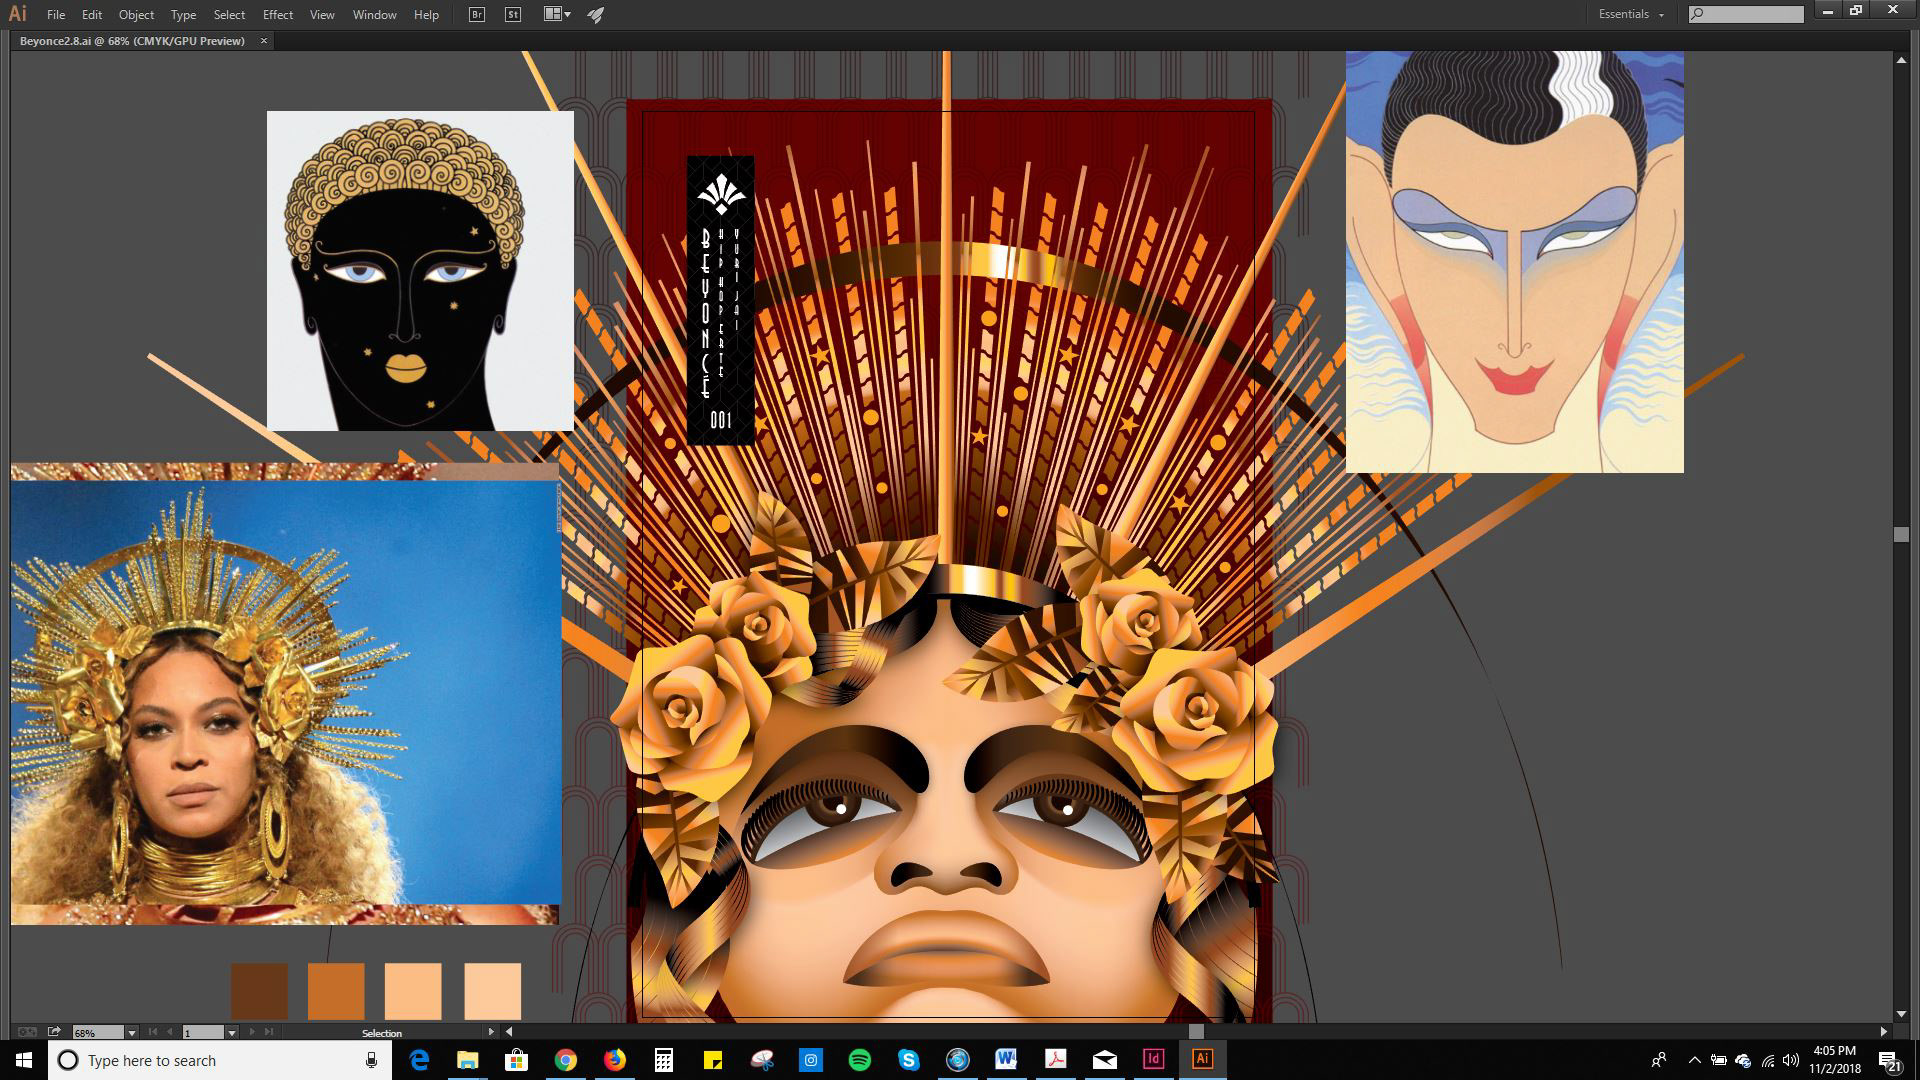Image resolution: width=1920 pixels, height=1080 pixels.
Task: Open the zoom level dropdown arrow
Action: (131, 1033)
